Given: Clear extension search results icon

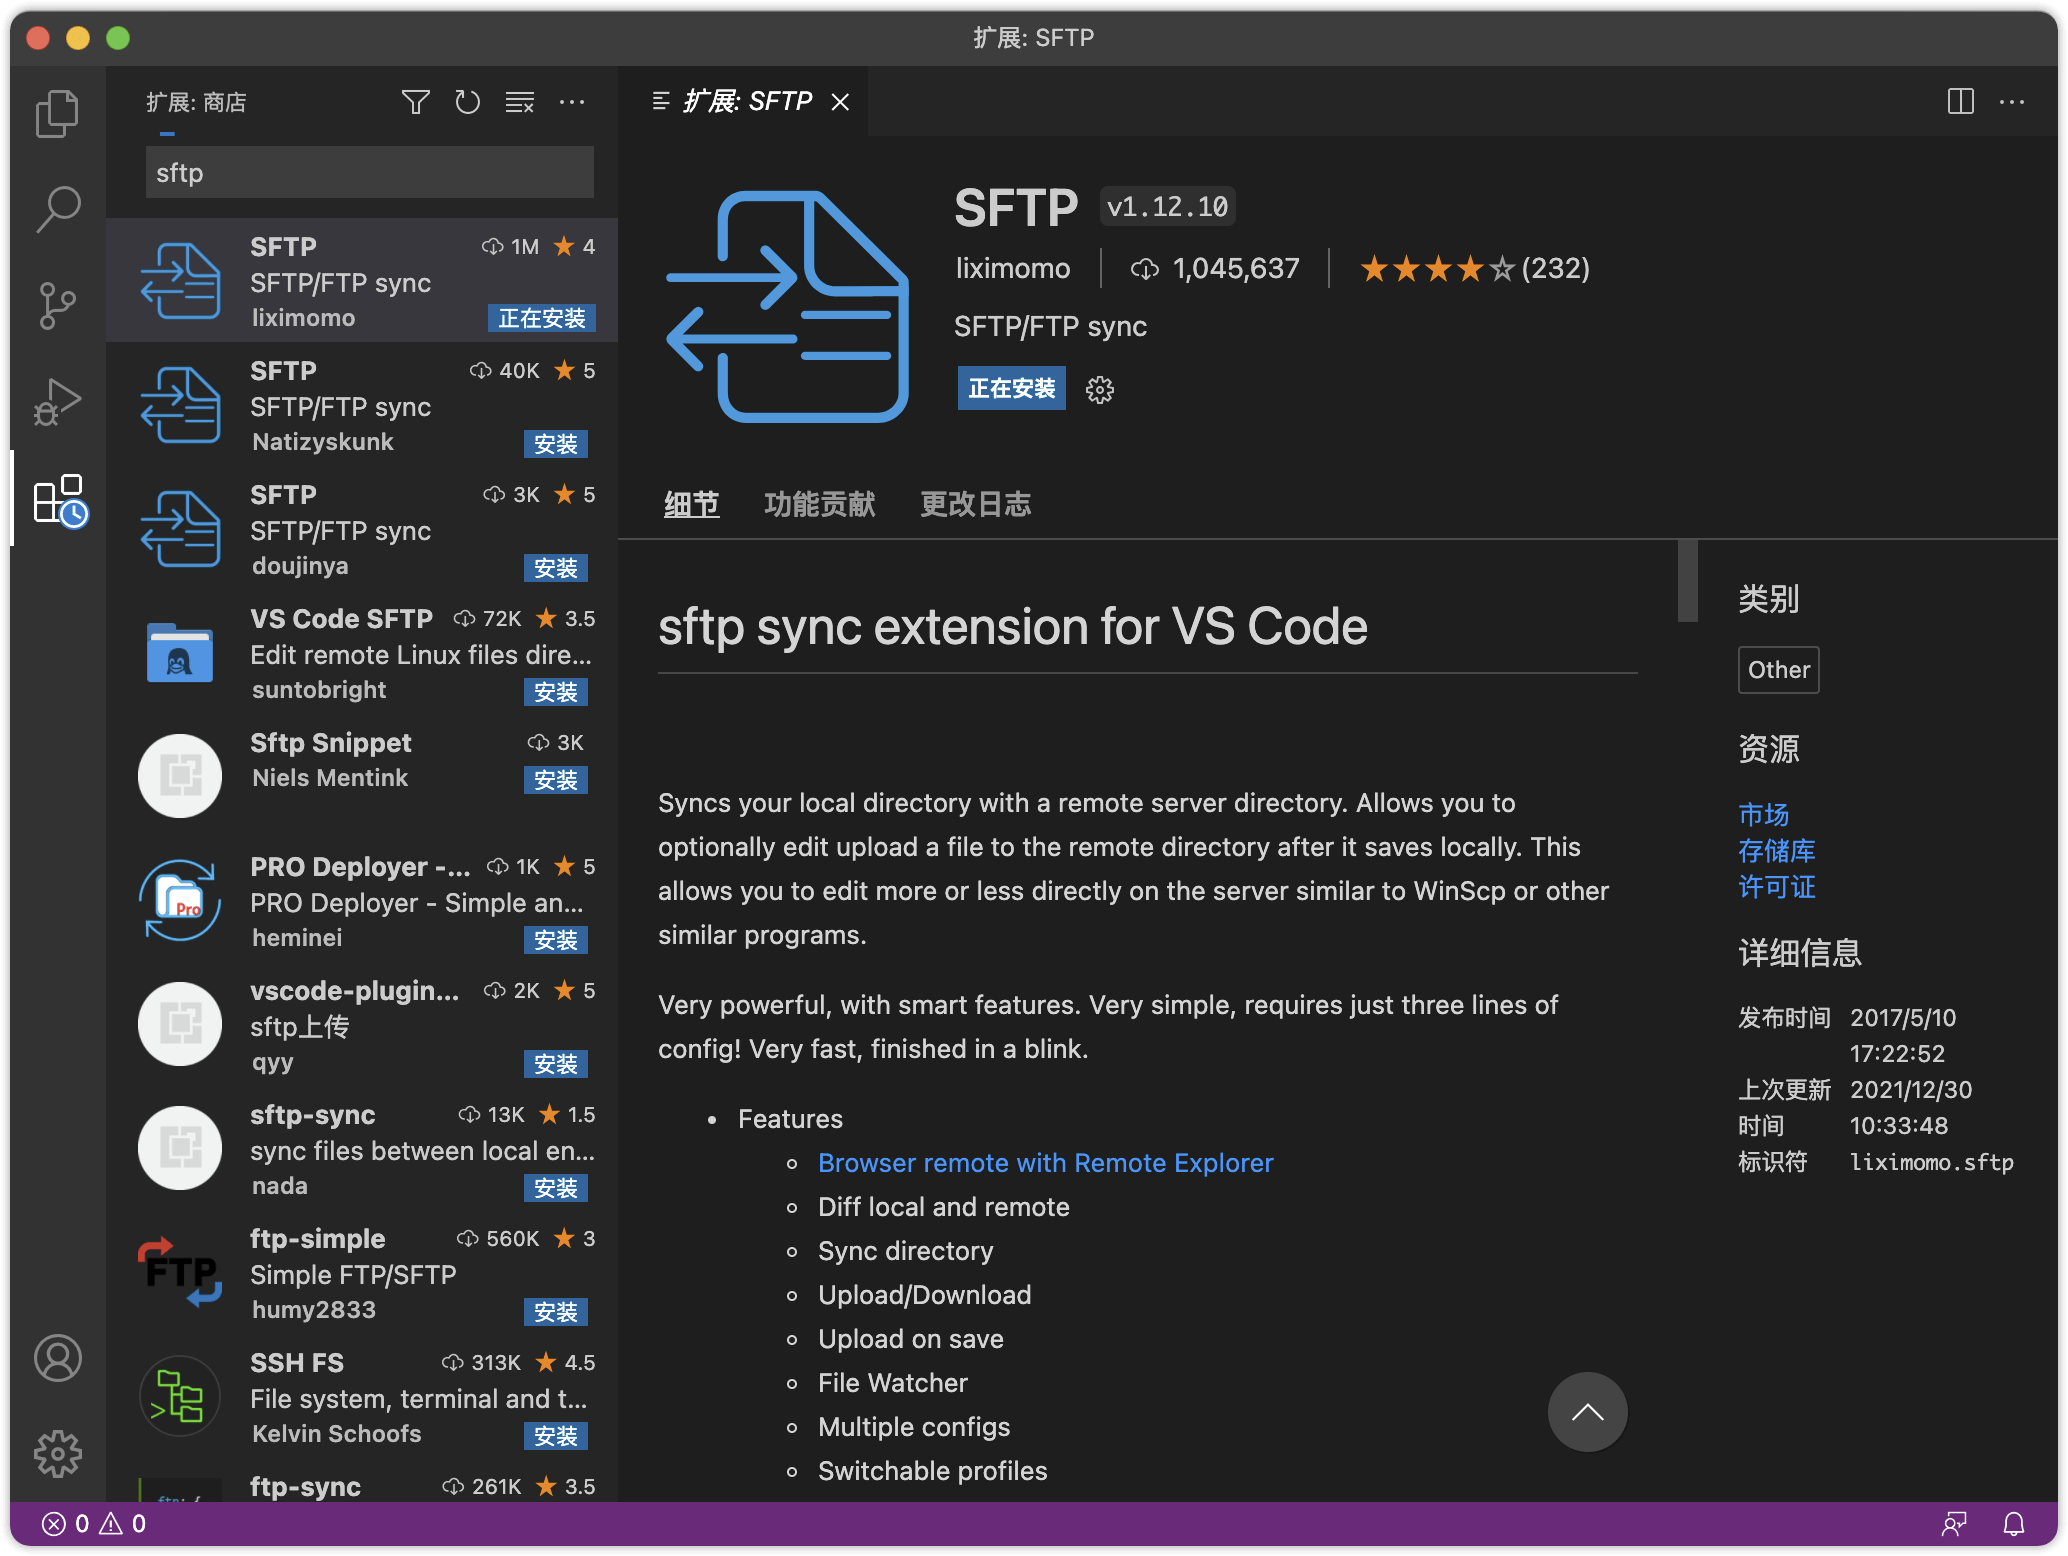Looking at the screenshot, I should (520, 102).
